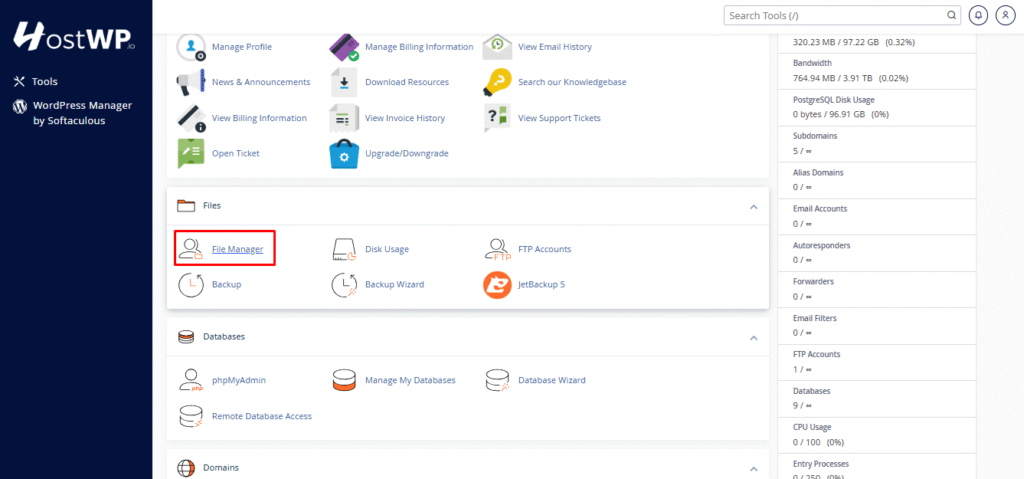This screenshot has height=479, width=1024.
Task: Collapse the Domains section
Action: point(753,468)
